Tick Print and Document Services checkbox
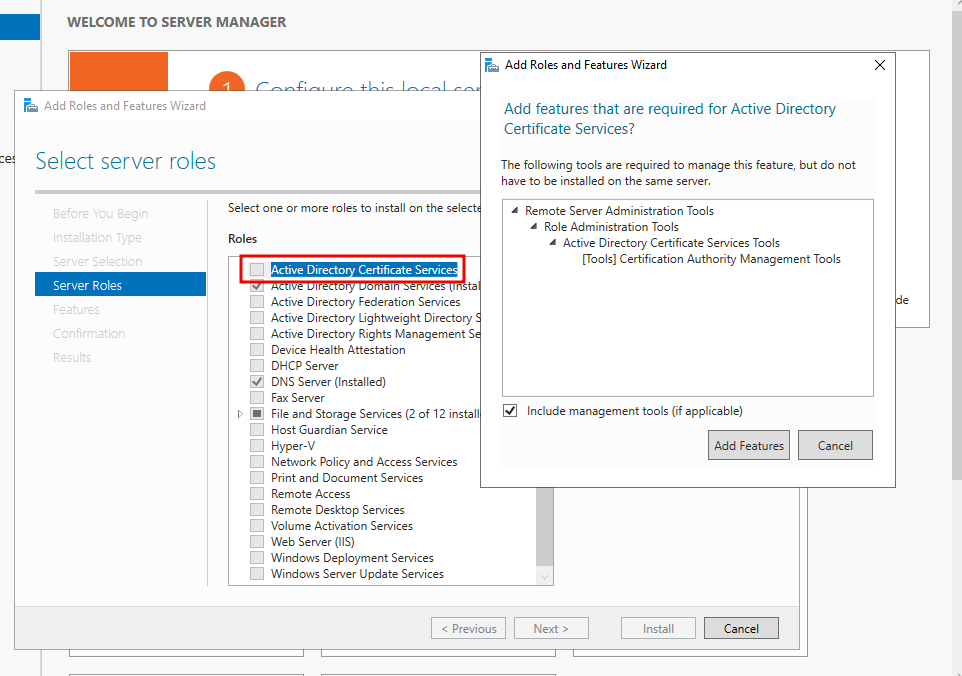Viewport: 962px width, 676px height. 257,478
